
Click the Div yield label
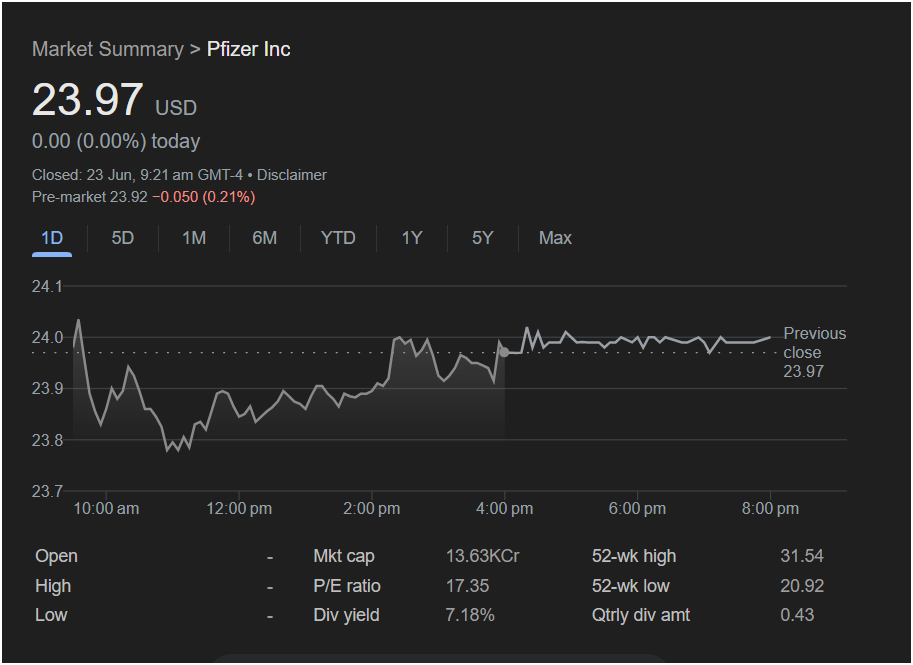(x=346, y=615)
